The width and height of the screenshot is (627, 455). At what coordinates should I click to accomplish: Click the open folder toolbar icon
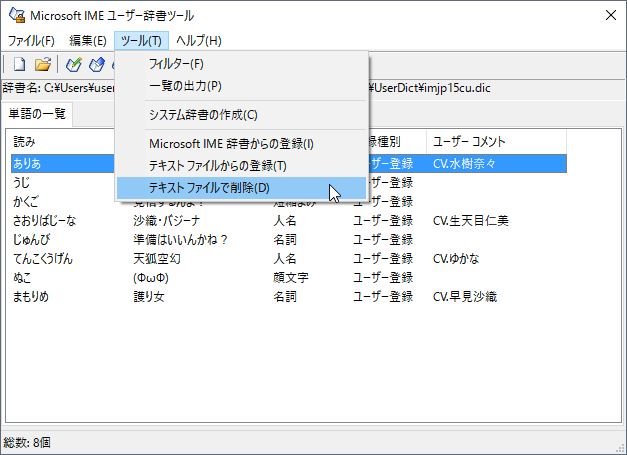point(42,64)
